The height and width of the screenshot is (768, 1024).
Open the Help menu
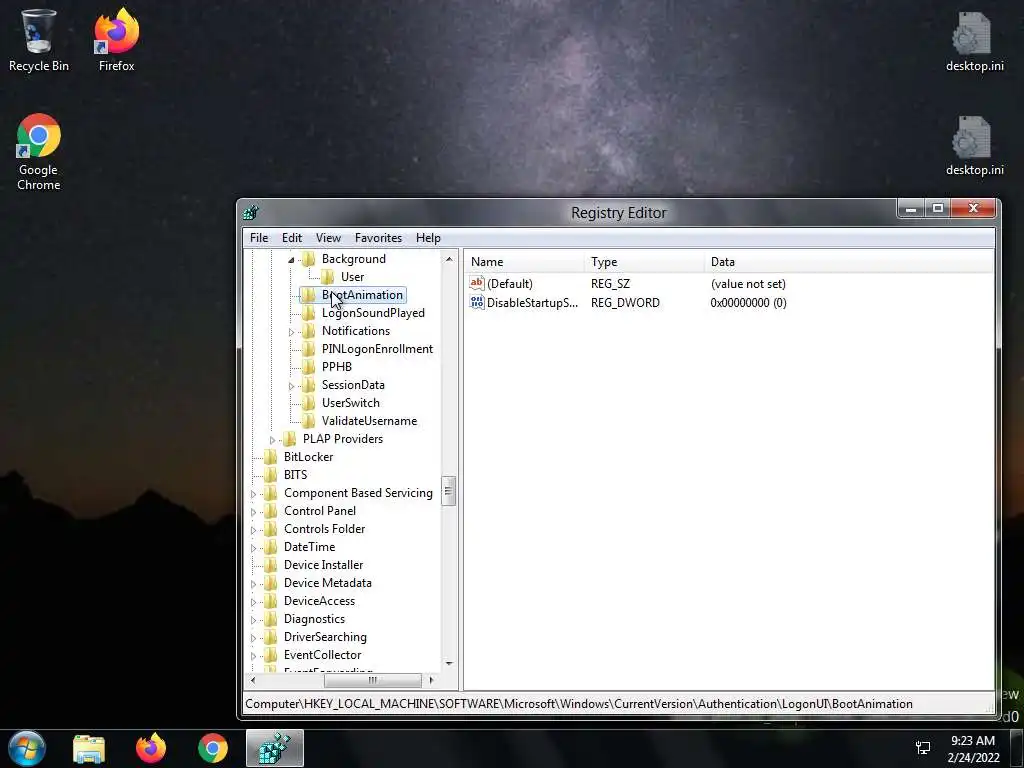pos(428,238)
